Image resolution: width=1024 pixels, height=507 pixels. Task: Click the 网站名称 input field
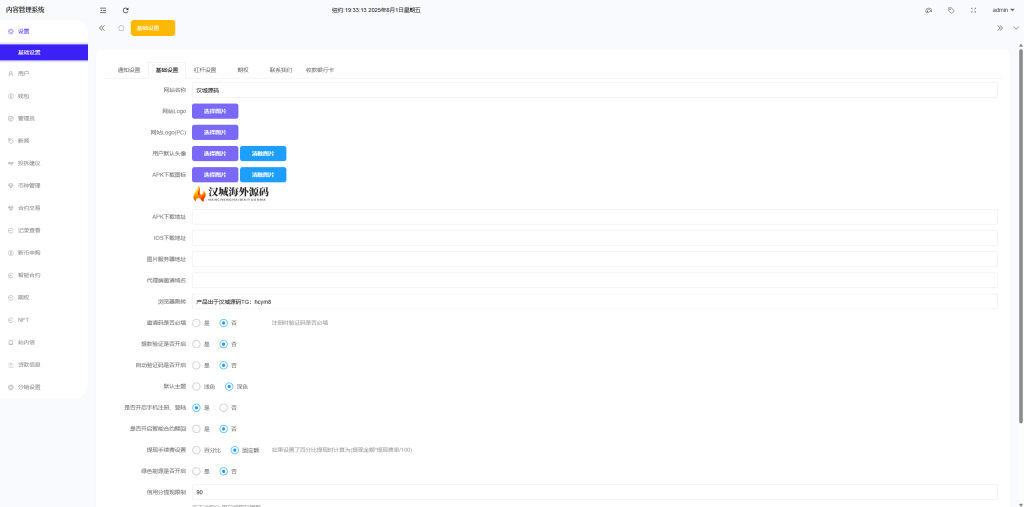pyautogui.click(x=594, y=90)
